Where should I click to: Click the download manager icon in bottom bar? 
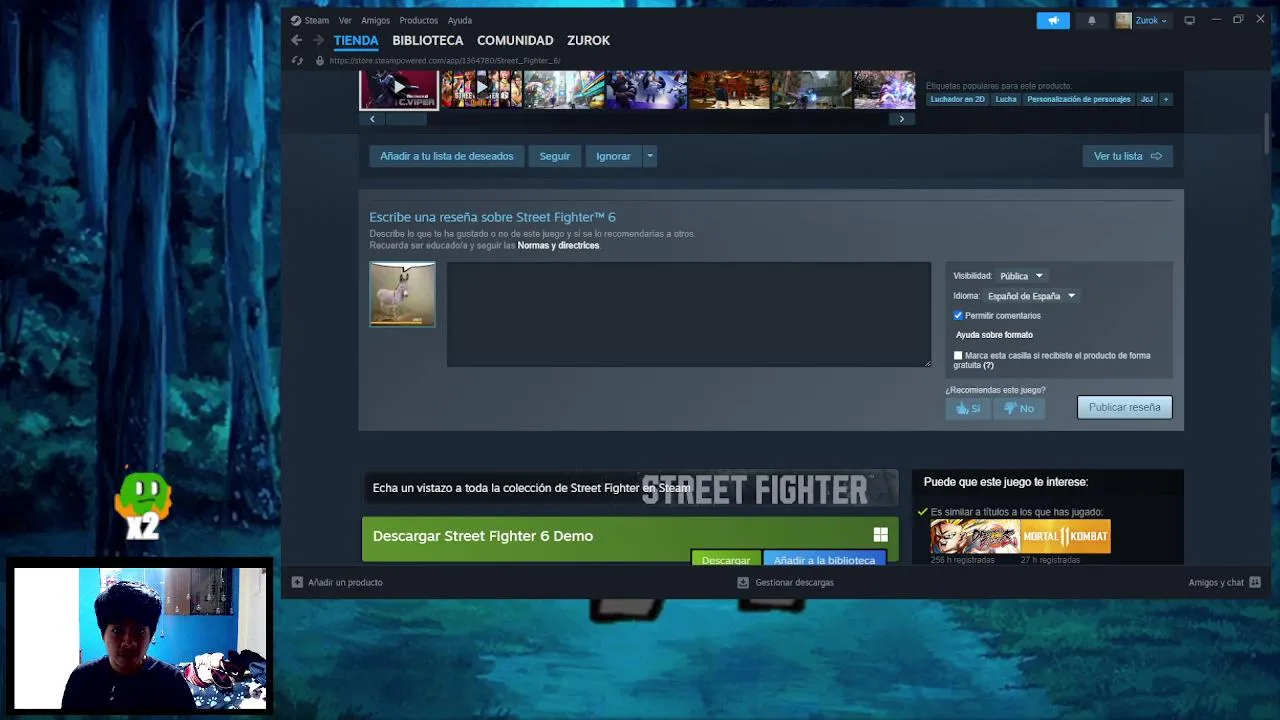743,582
